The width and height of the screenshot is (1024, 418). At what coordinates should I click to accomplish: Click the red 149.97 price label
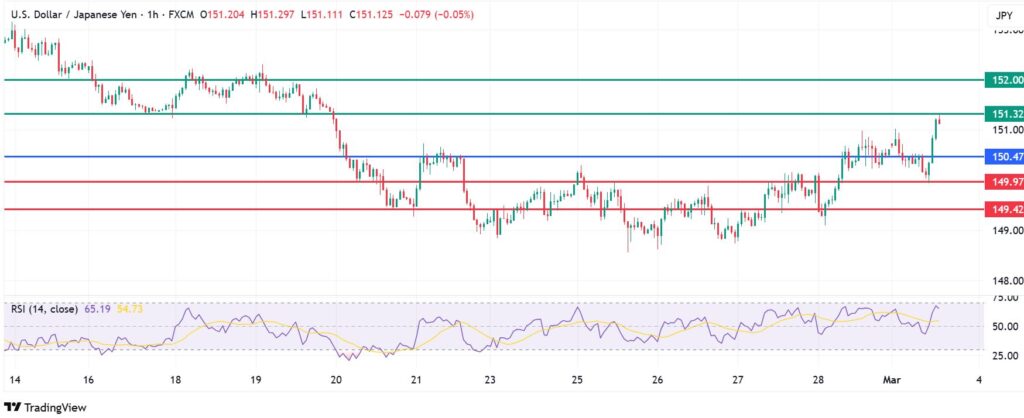click(x=1003, y=182)
